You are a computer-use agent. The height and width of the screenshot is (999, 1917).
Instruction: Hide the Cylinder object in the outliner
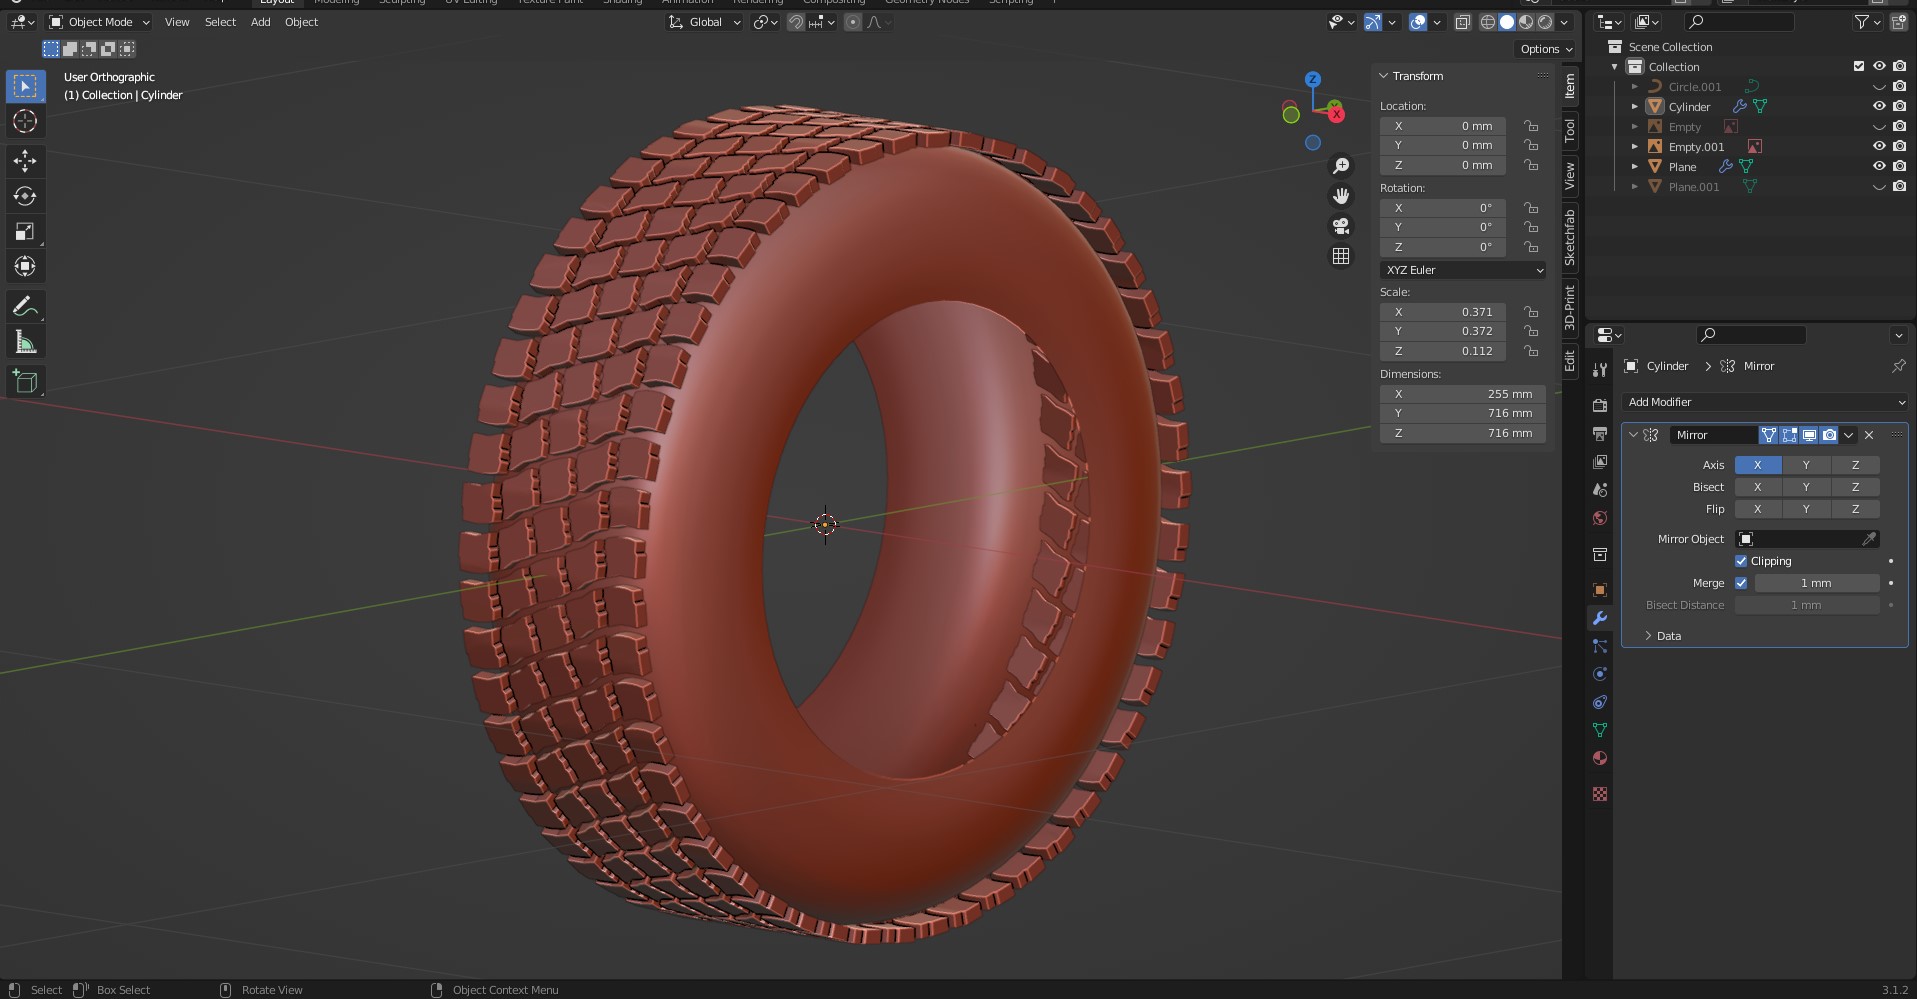(1879, 106)
